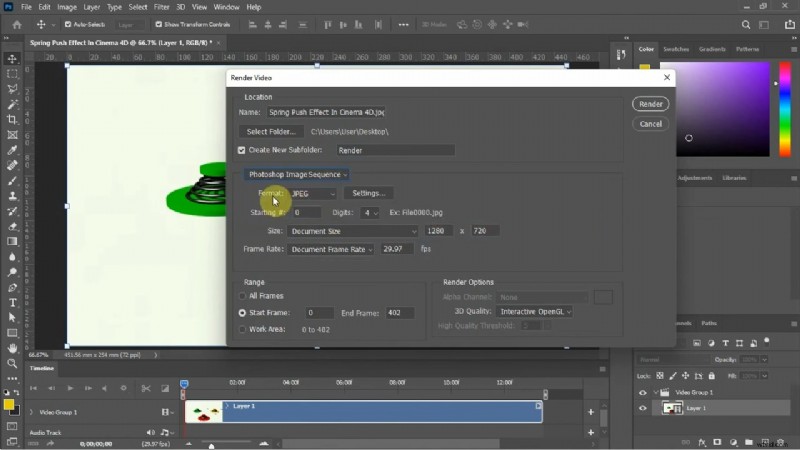Select the Eyedropper tool
This screenshot has width=800, height=450.
click(x=12, y=150)
